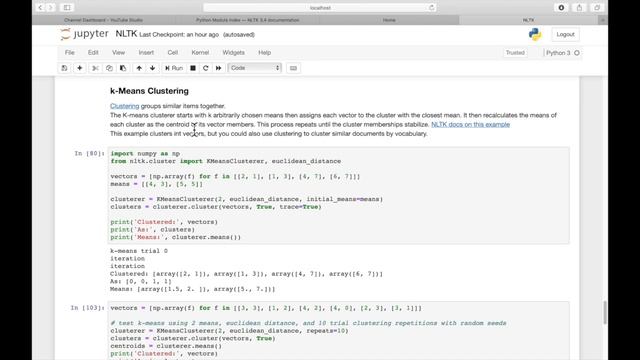The width and height of the screenshot is (640, 360).
Task: Open the Widgets menu
Action: point(233,53)
